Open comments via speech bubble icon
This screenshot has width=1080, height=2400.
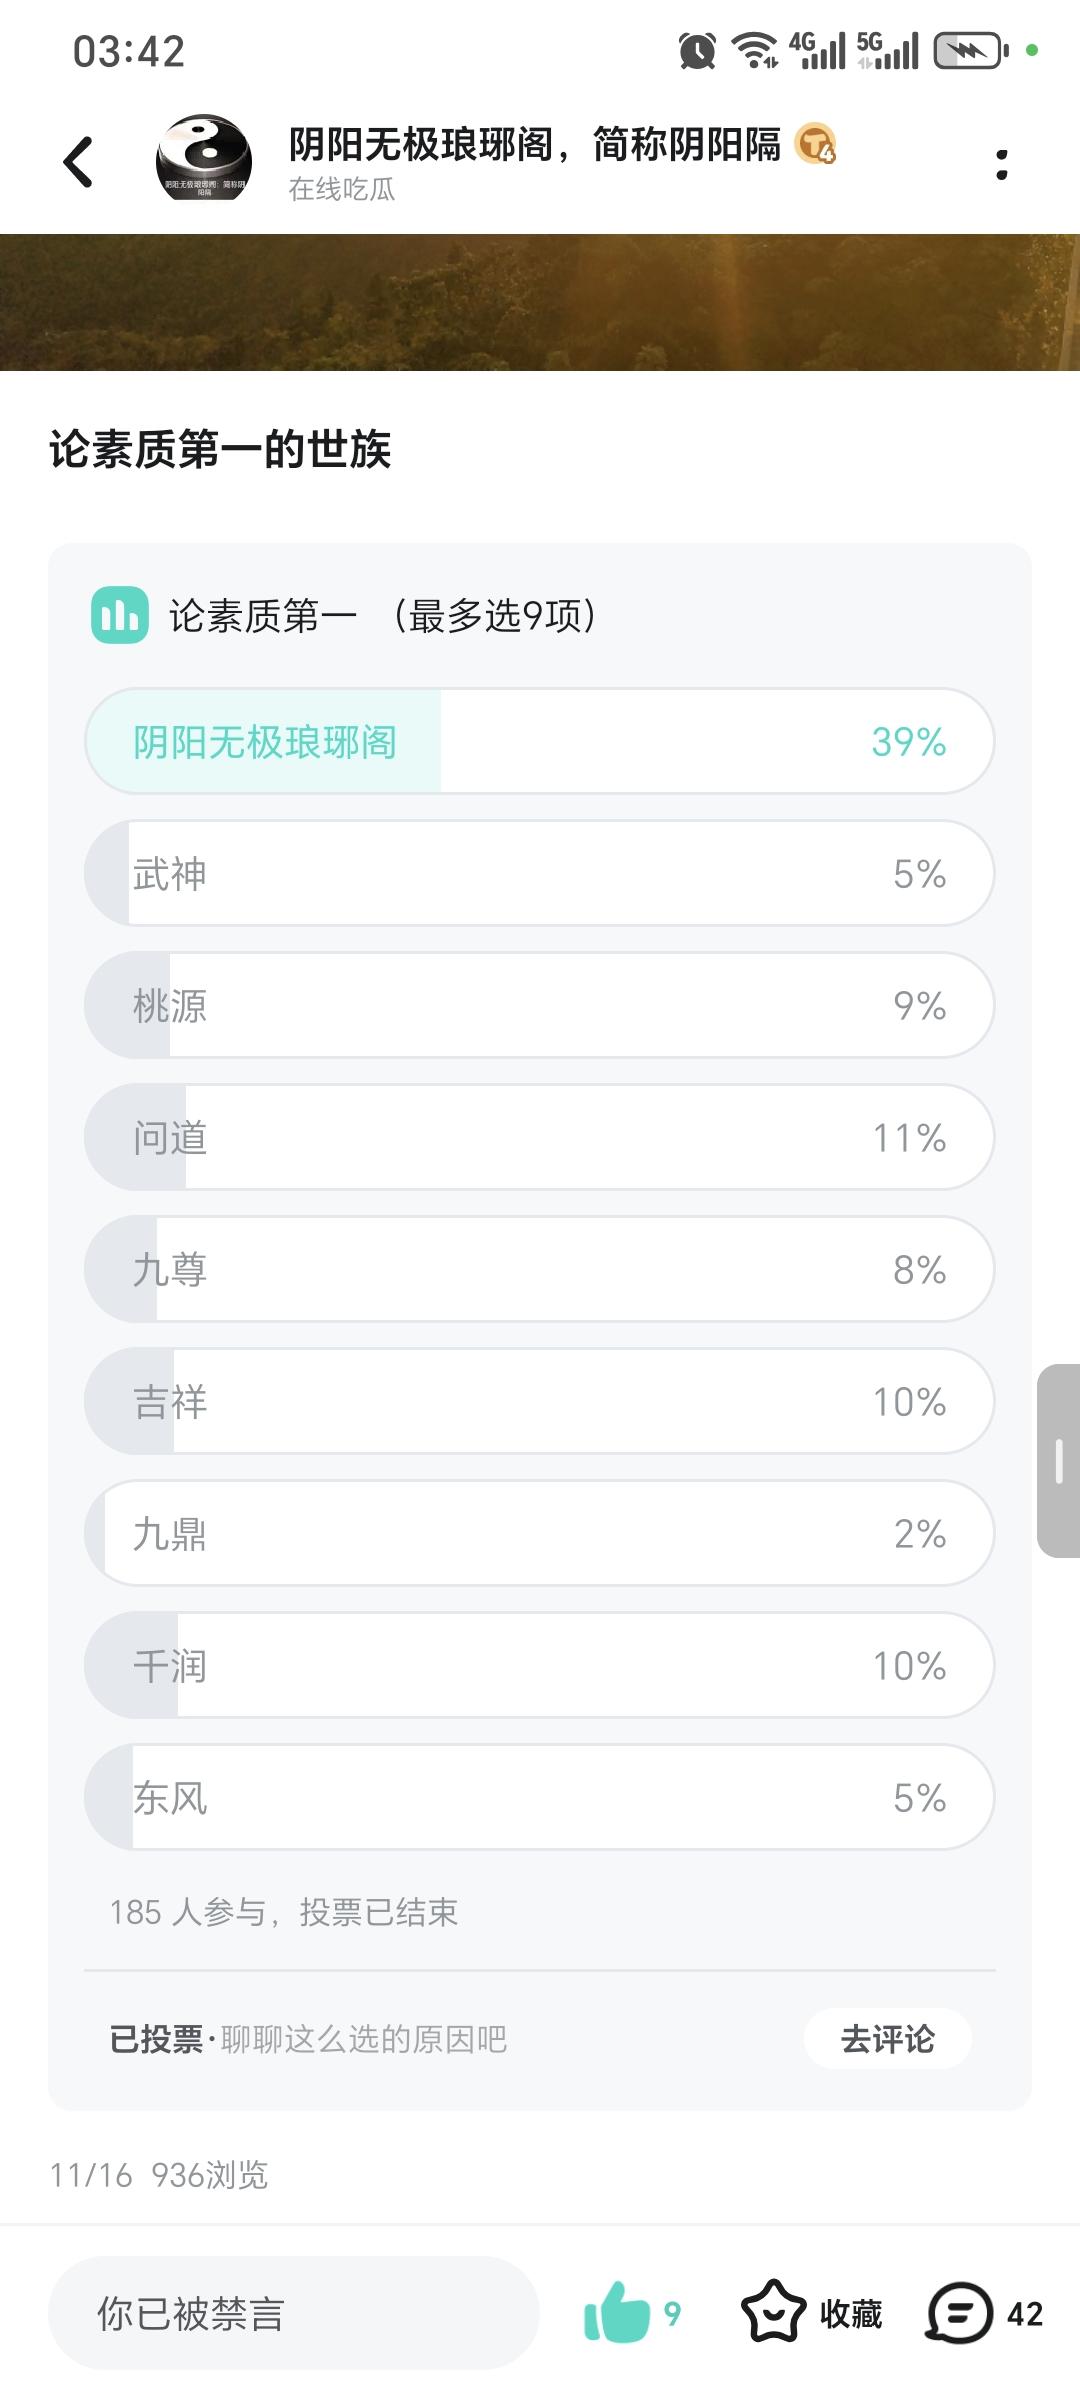click(959, 2312)
